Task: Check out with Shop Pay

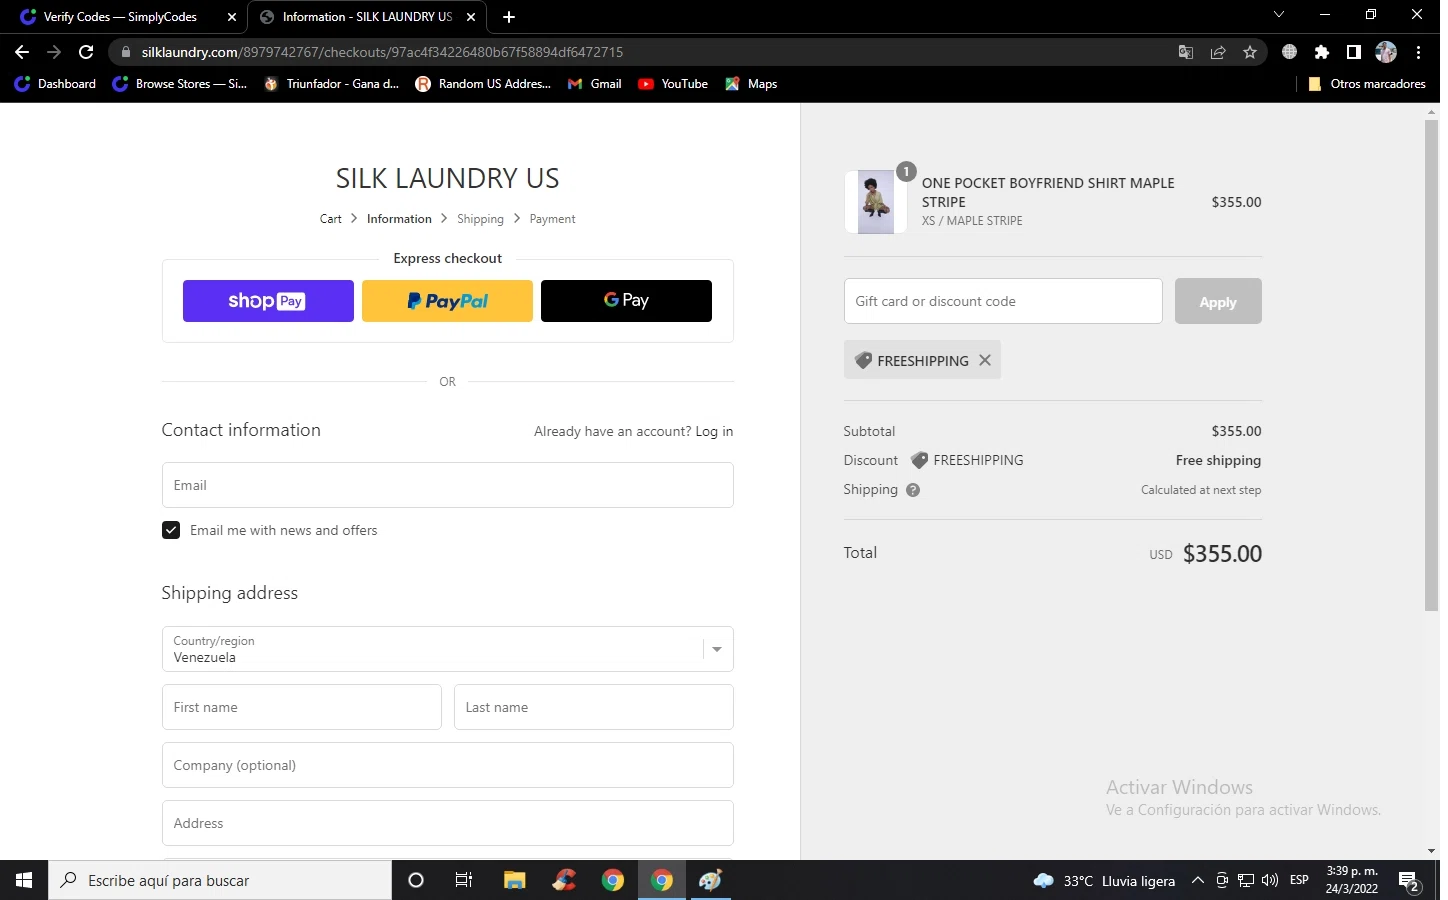Action: pyautogui.click(x=268, y=301)
